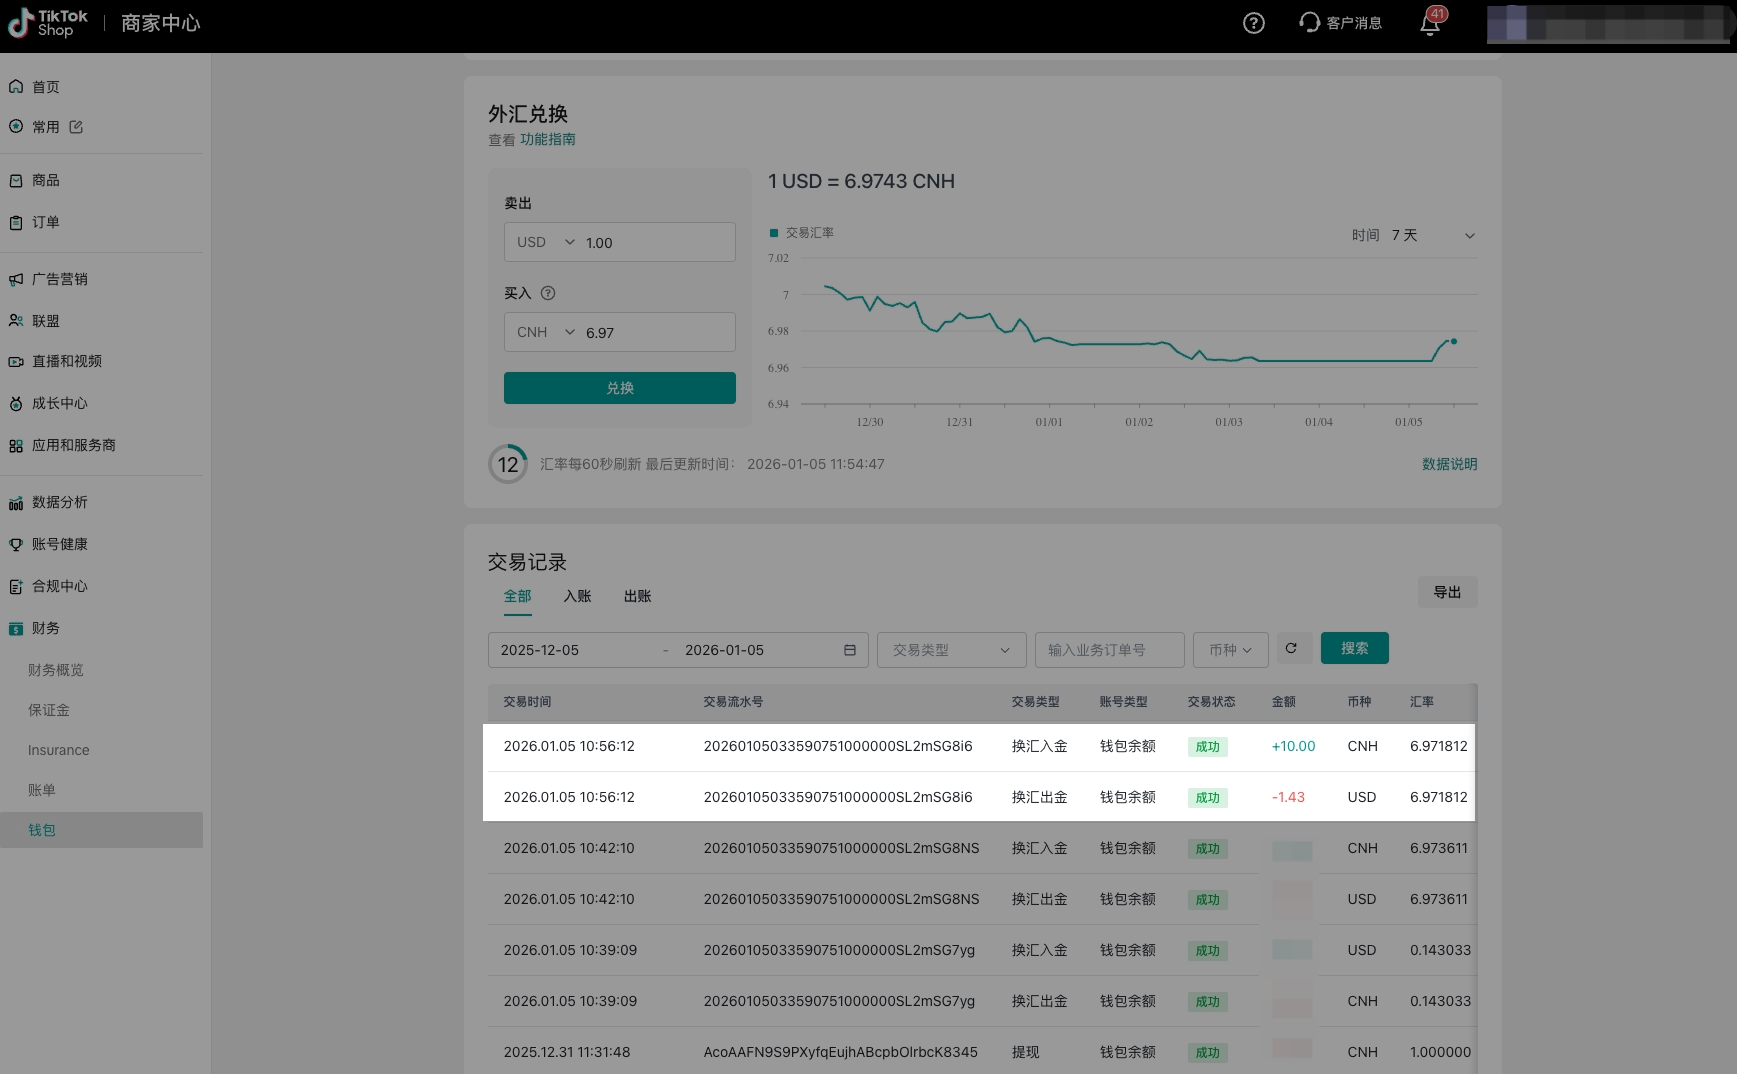Open the notifications bell icon
The image size is (1737, 1074).
(1430, 24)
